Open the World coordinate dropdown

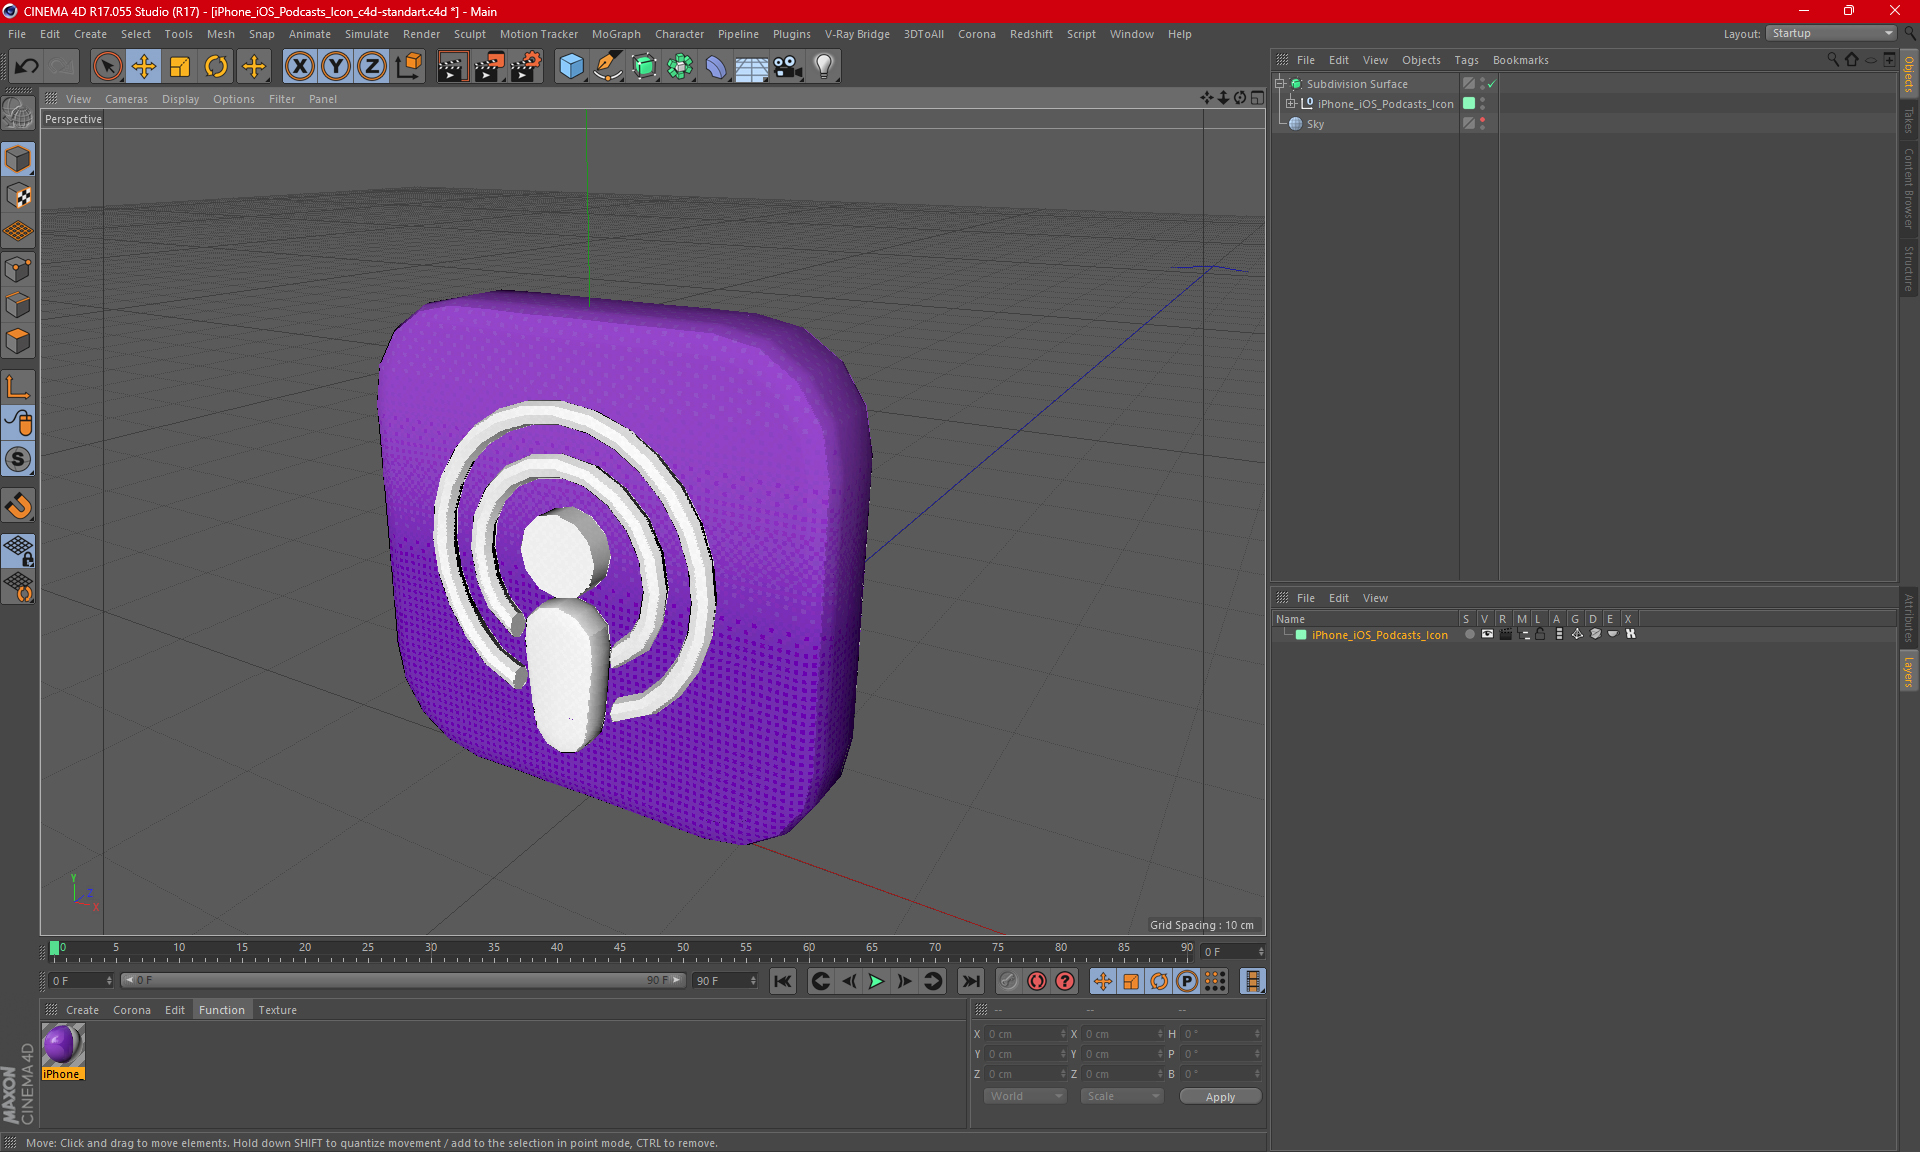(1025, 1096)
